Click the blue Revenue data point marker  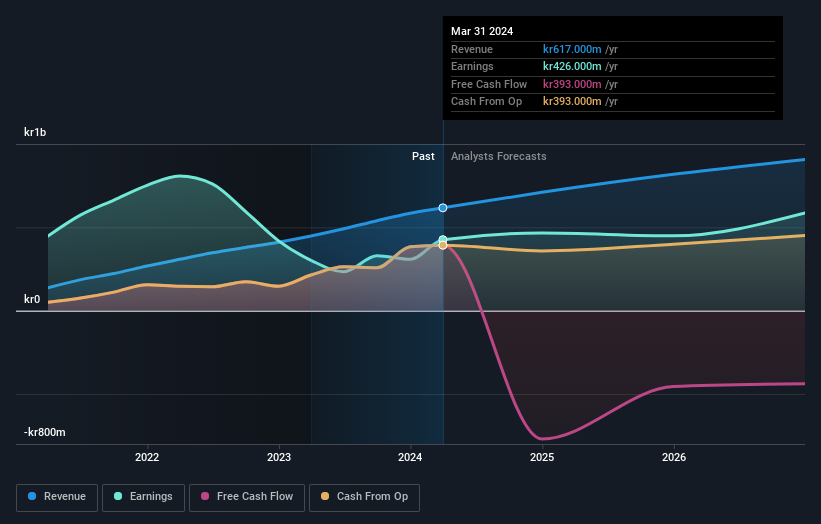point(443,208)
